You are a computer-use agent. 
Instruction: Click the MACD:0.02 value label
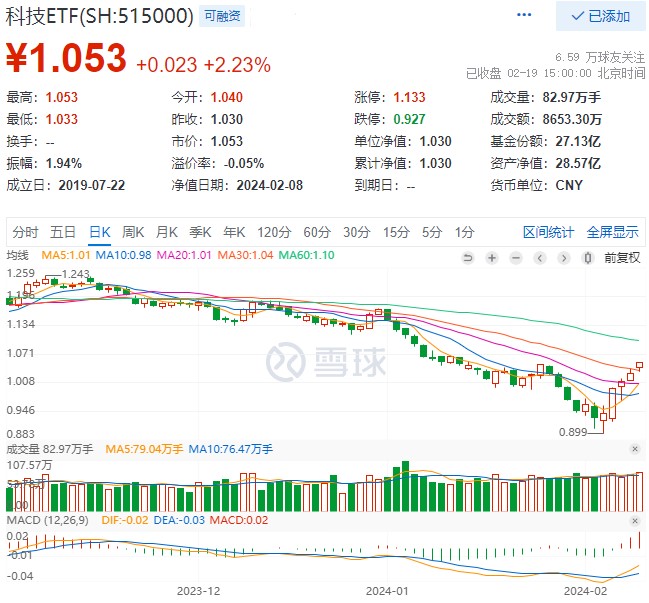pos(239,521)
